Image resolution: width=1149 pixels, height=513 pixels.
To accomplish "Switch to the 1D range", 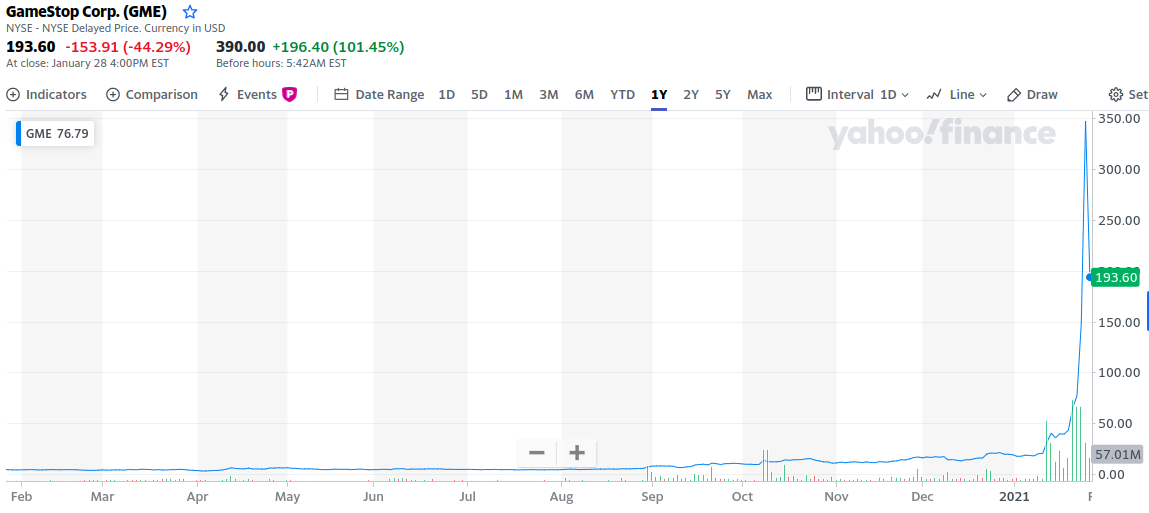I will tap(446, 95).
